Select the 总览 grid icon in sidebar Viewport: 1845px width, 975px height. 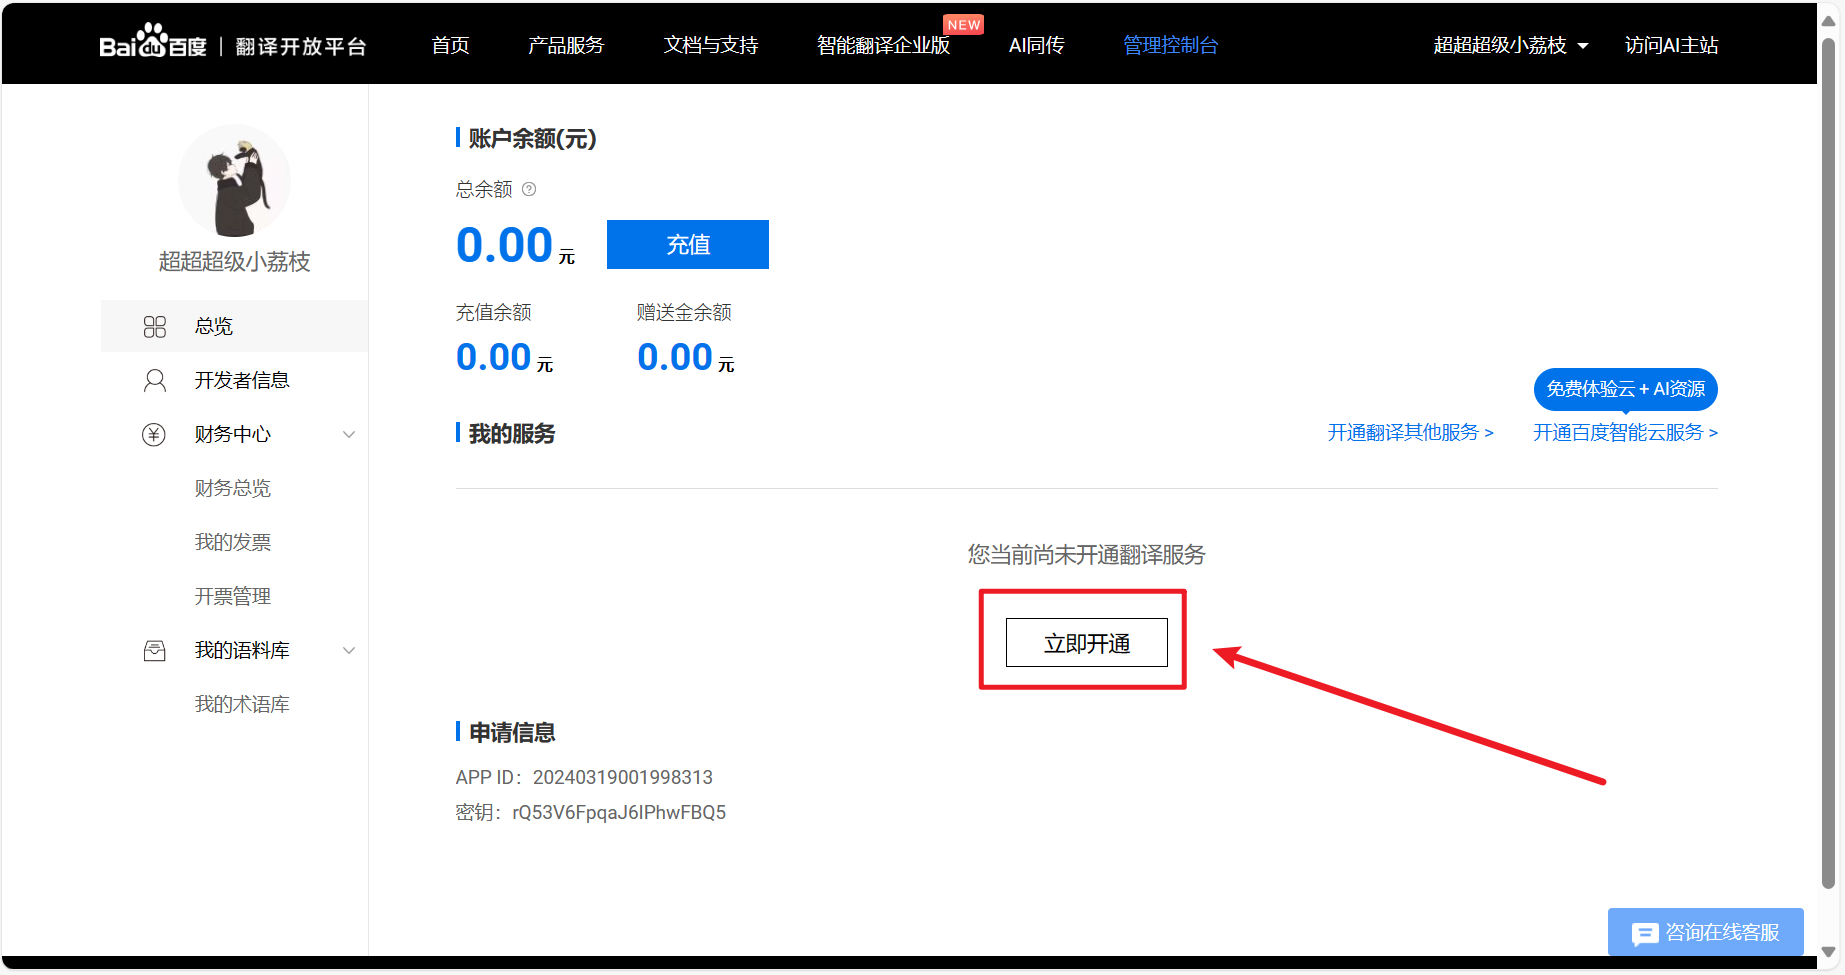click(x=155, y=325)
